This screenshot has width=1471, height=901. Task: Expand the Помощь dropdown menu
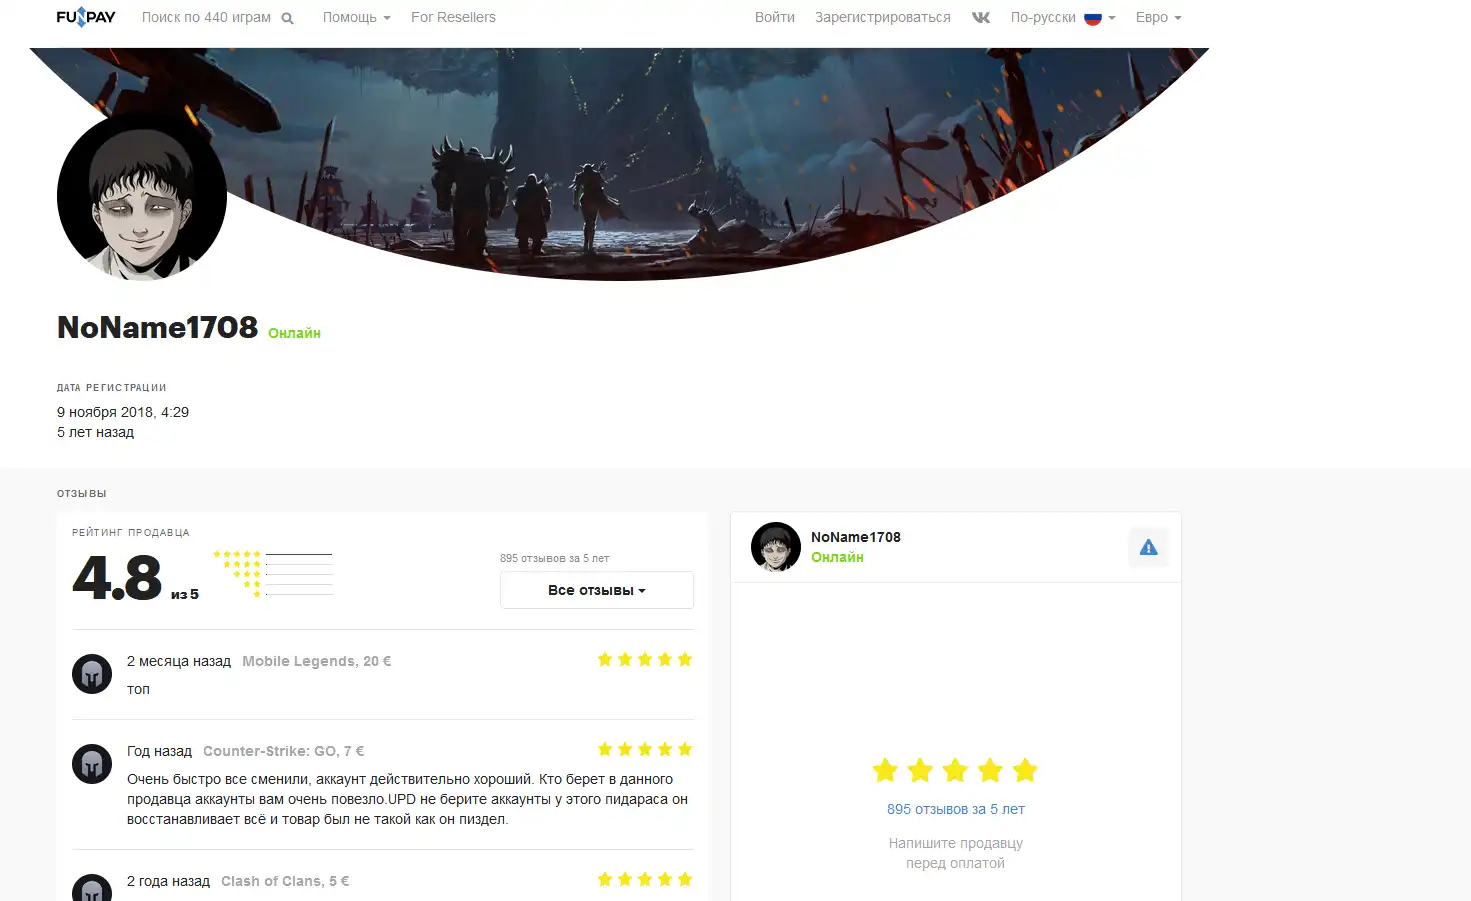click(x=356, y=17)
